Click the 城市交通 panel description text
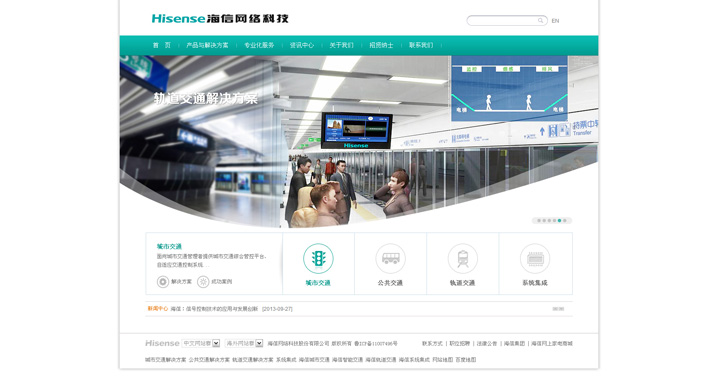Image resolution: width=718 pixels, height=377 pixels. tap(212, 261)
